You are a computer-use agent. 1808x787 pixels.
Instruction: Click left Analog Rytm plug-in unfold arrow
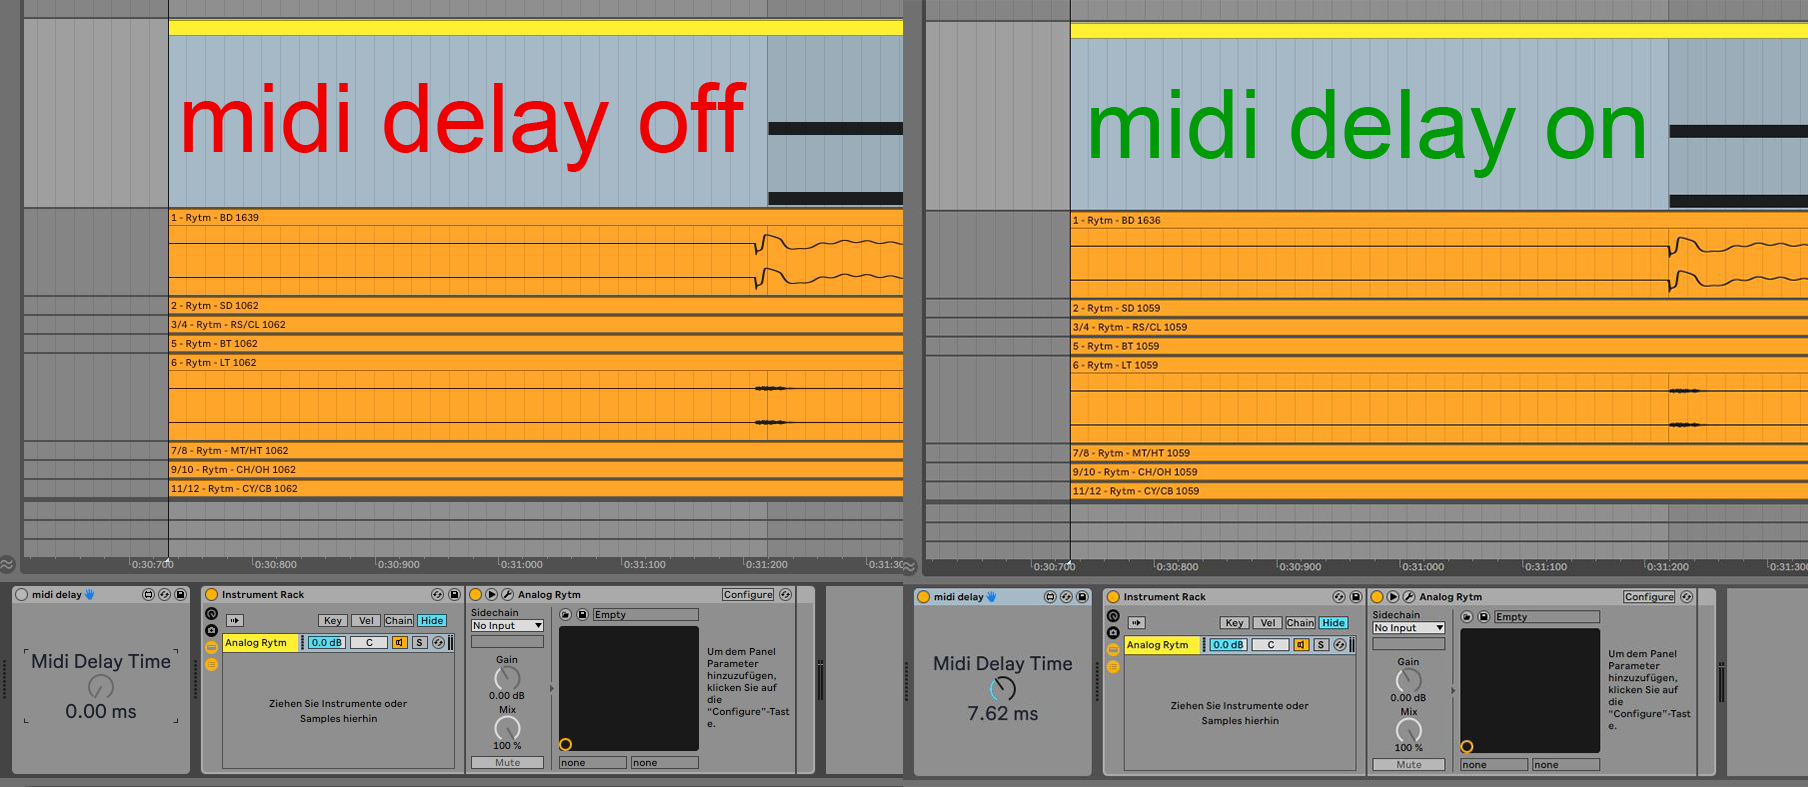pos(491,594)
